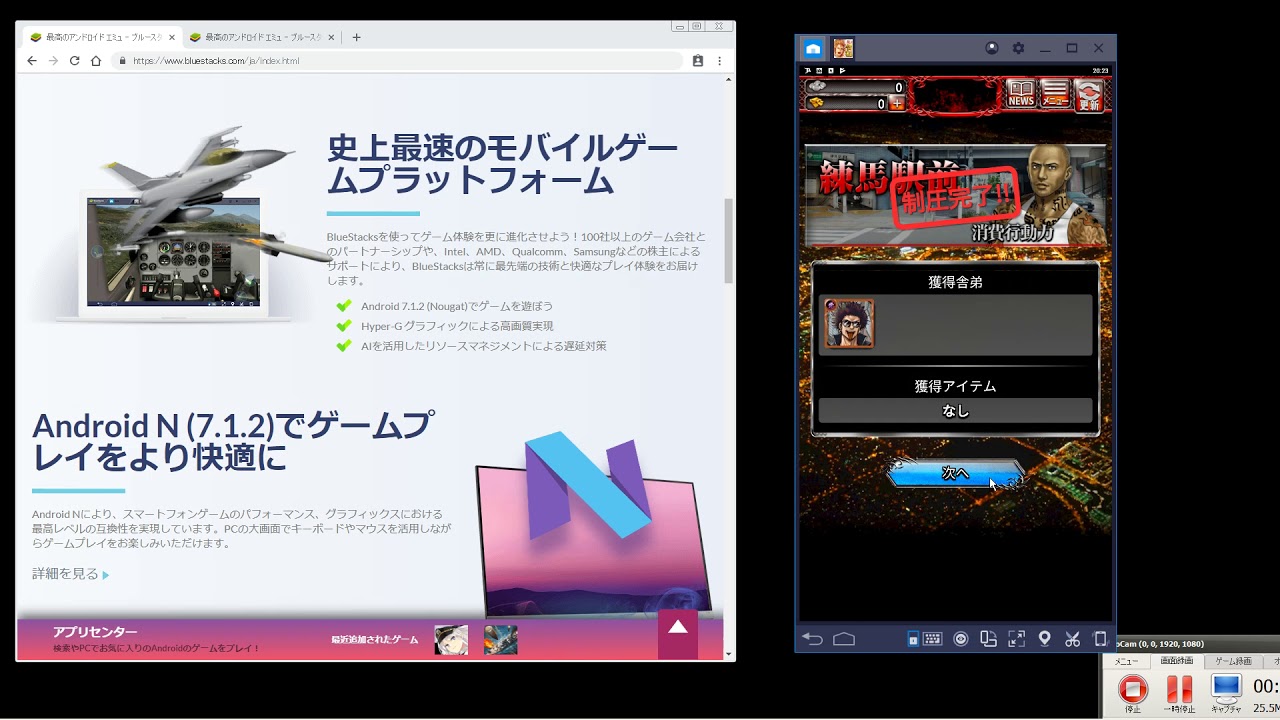
Task: Go forward in Chrome
Action: tap(53, 61)
